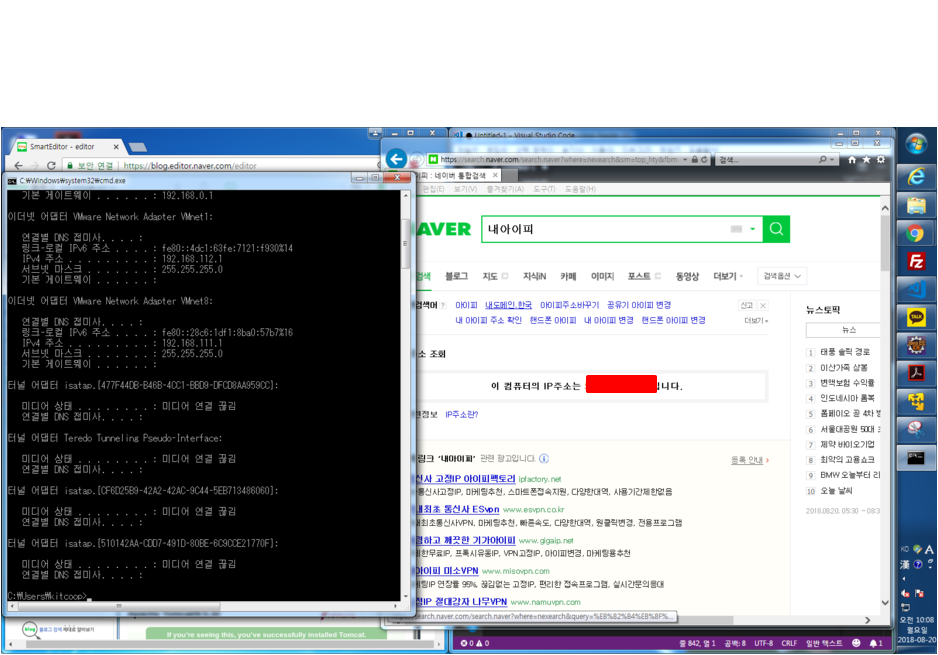This screenshot has height=655, width=938.
Task: Open news topic 인도네시아 롬복
Action: pos(847,398)
